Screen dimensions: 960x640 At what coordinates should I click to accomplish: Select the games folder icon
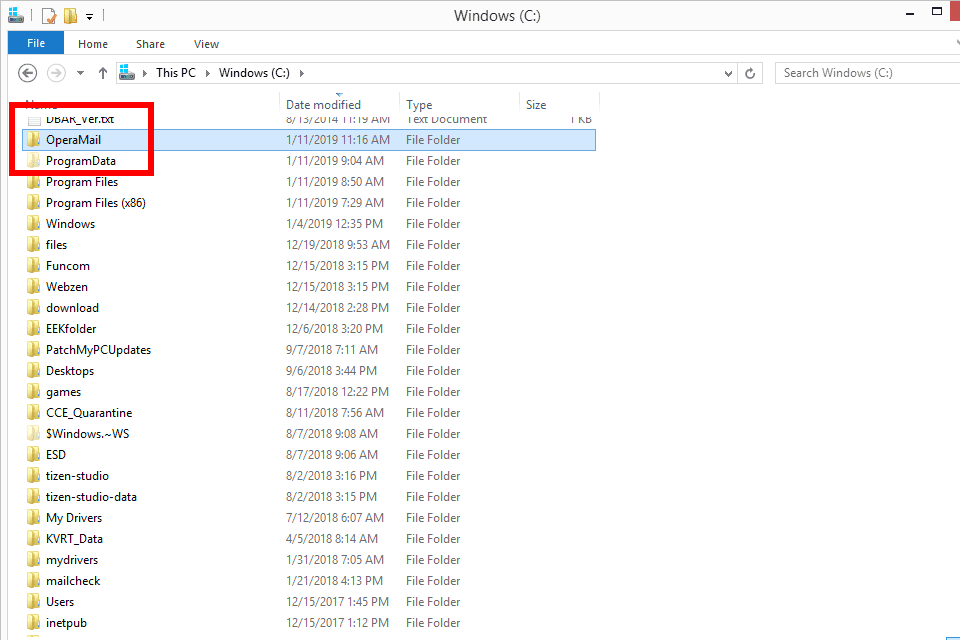coord(34,392)
